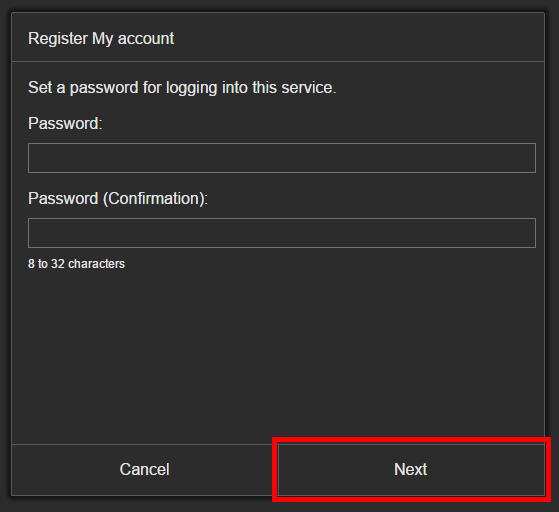This screenshot has width=559, height=512.
Task: Continue registration by clicking Next
Action: (411, 470)
